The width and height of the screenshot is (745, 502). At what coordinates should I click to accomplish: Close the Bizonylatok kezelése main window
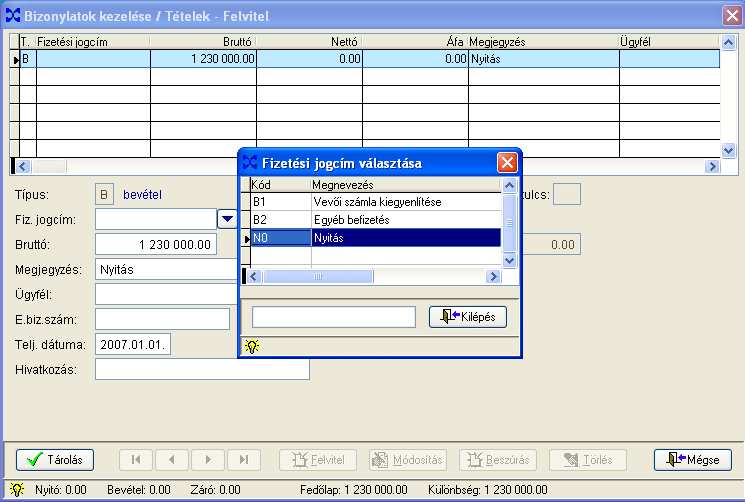pyautogui.click(x=732, y=16)
